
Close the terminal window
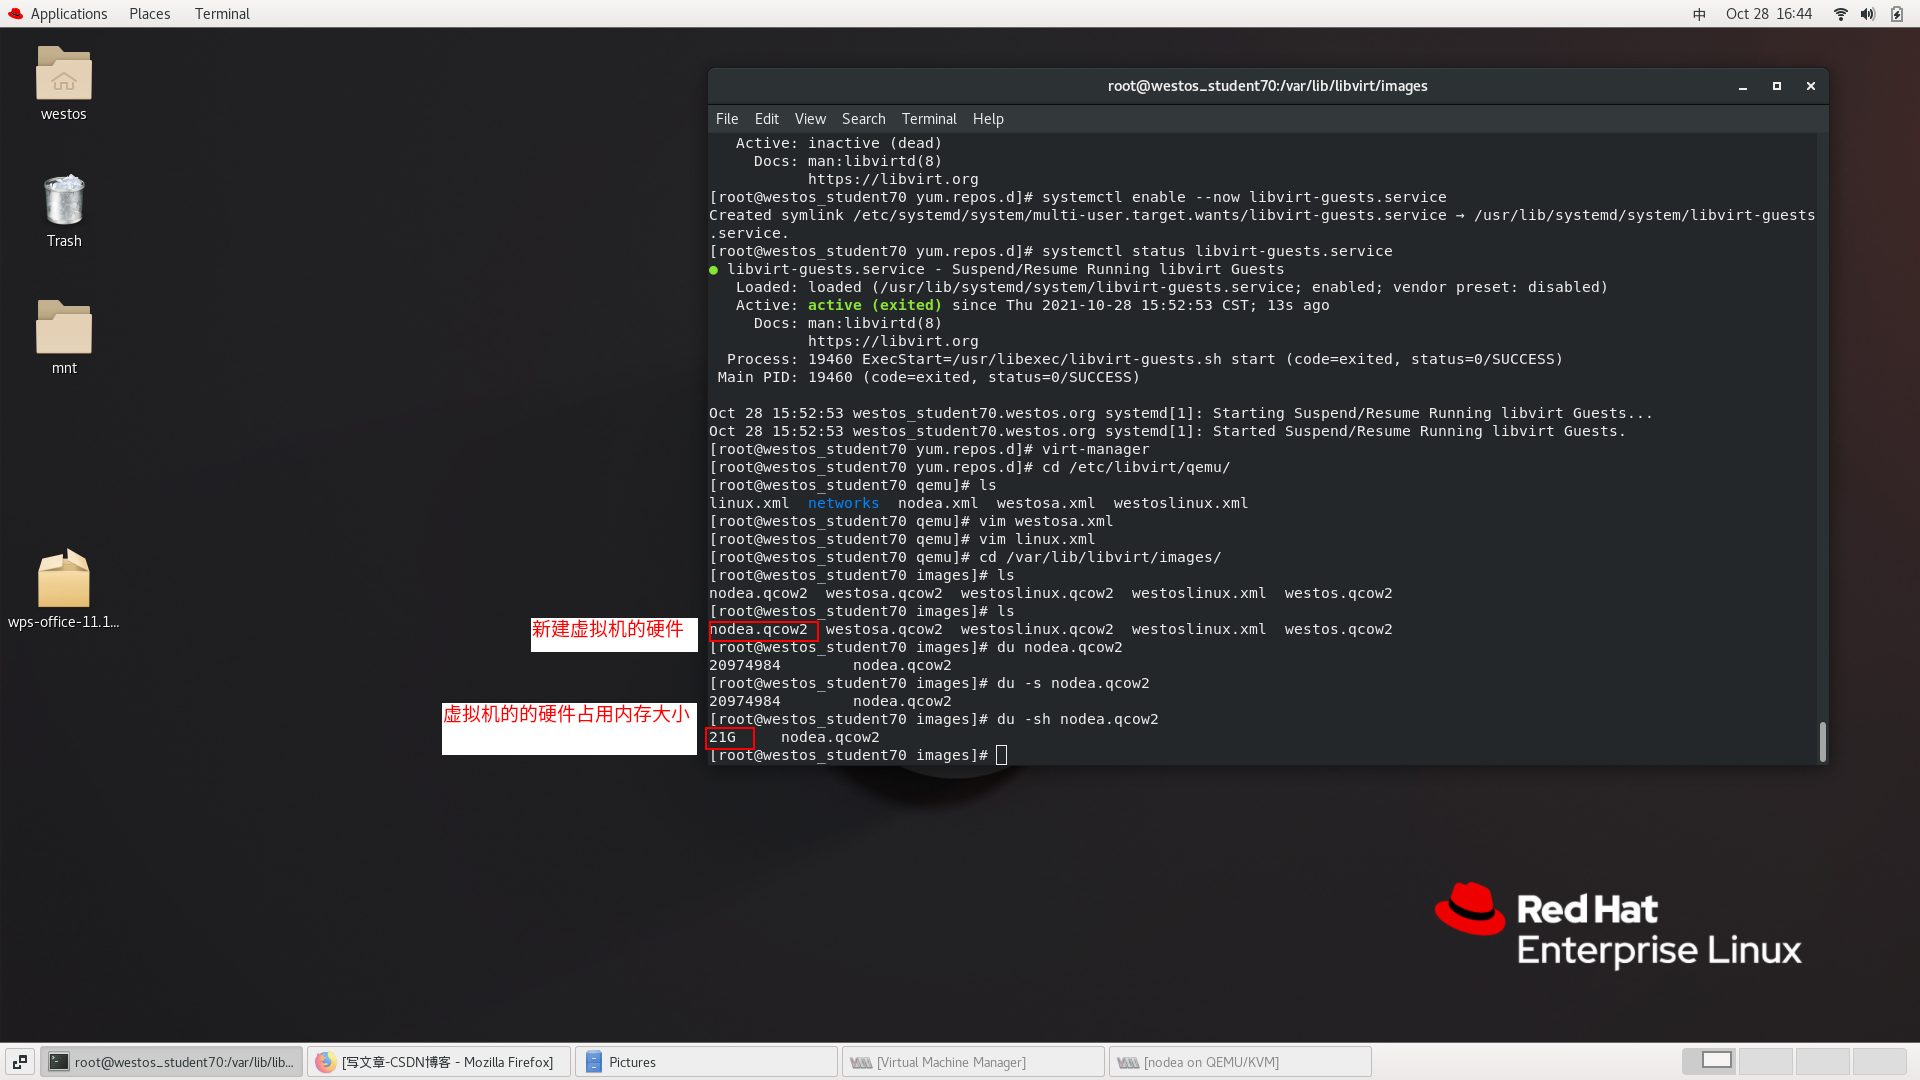(1810, 87)
